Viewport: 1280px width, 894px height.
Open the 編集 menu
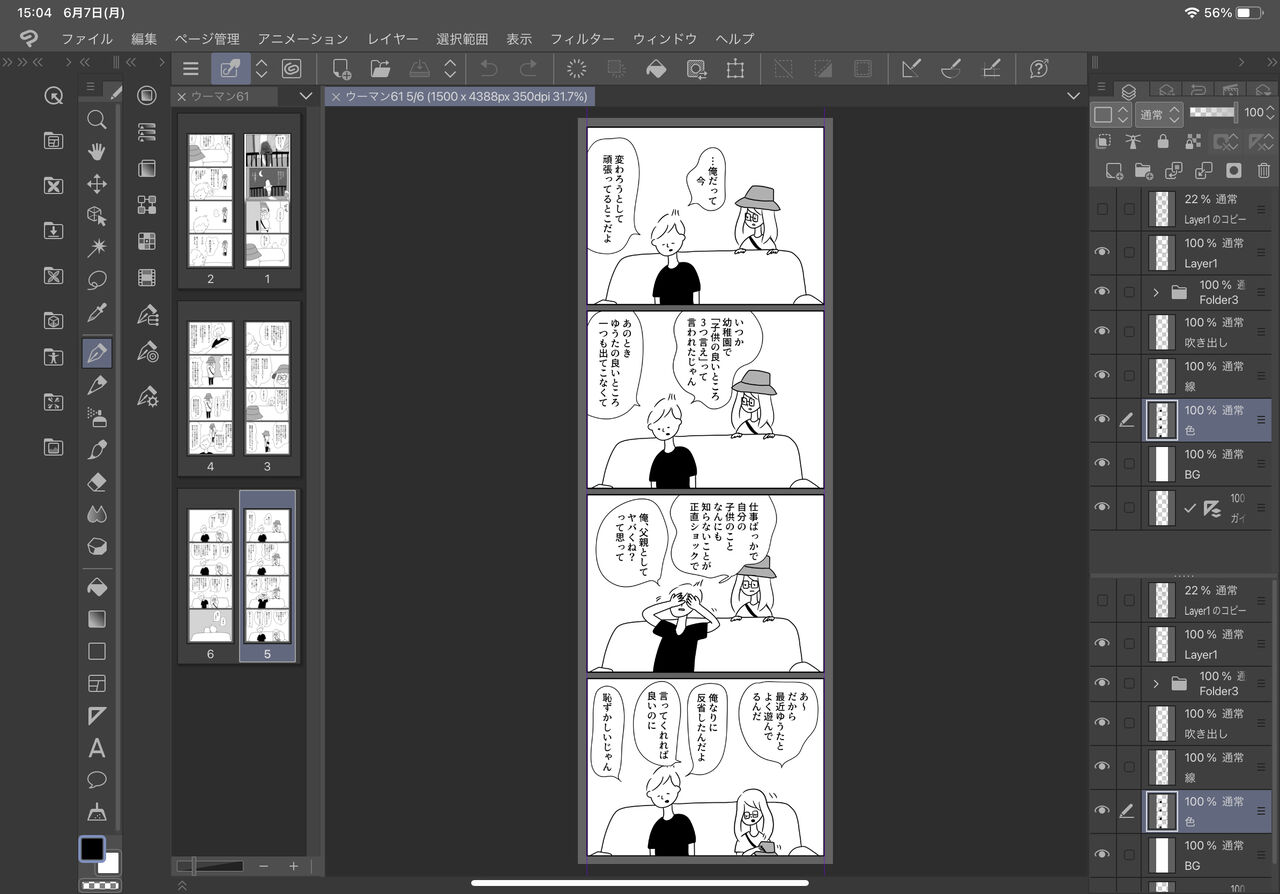[144, 39]
